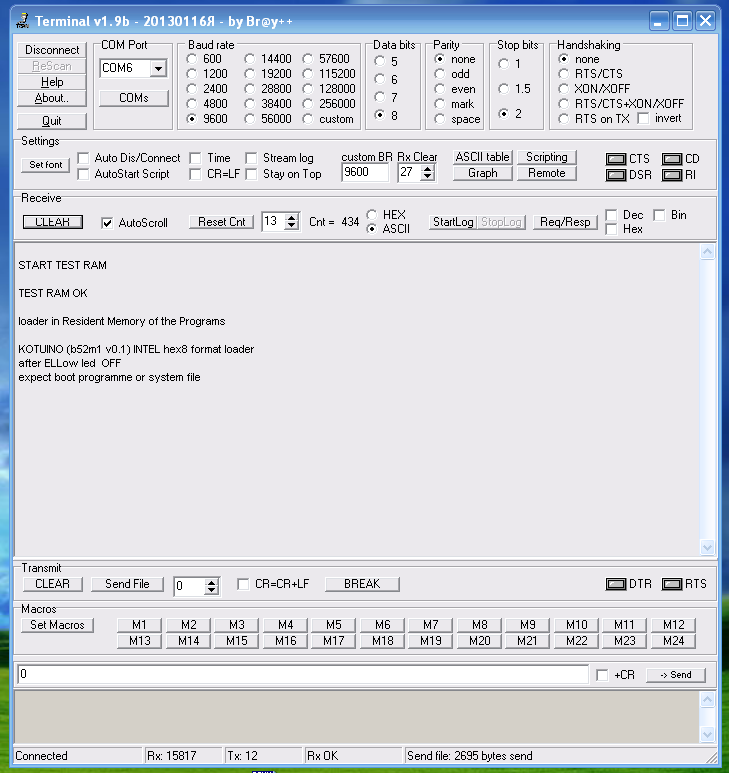The height and width of the screenshot is (773, 729).
Task: Send a BREAK signal
Action: pos(362,584)
